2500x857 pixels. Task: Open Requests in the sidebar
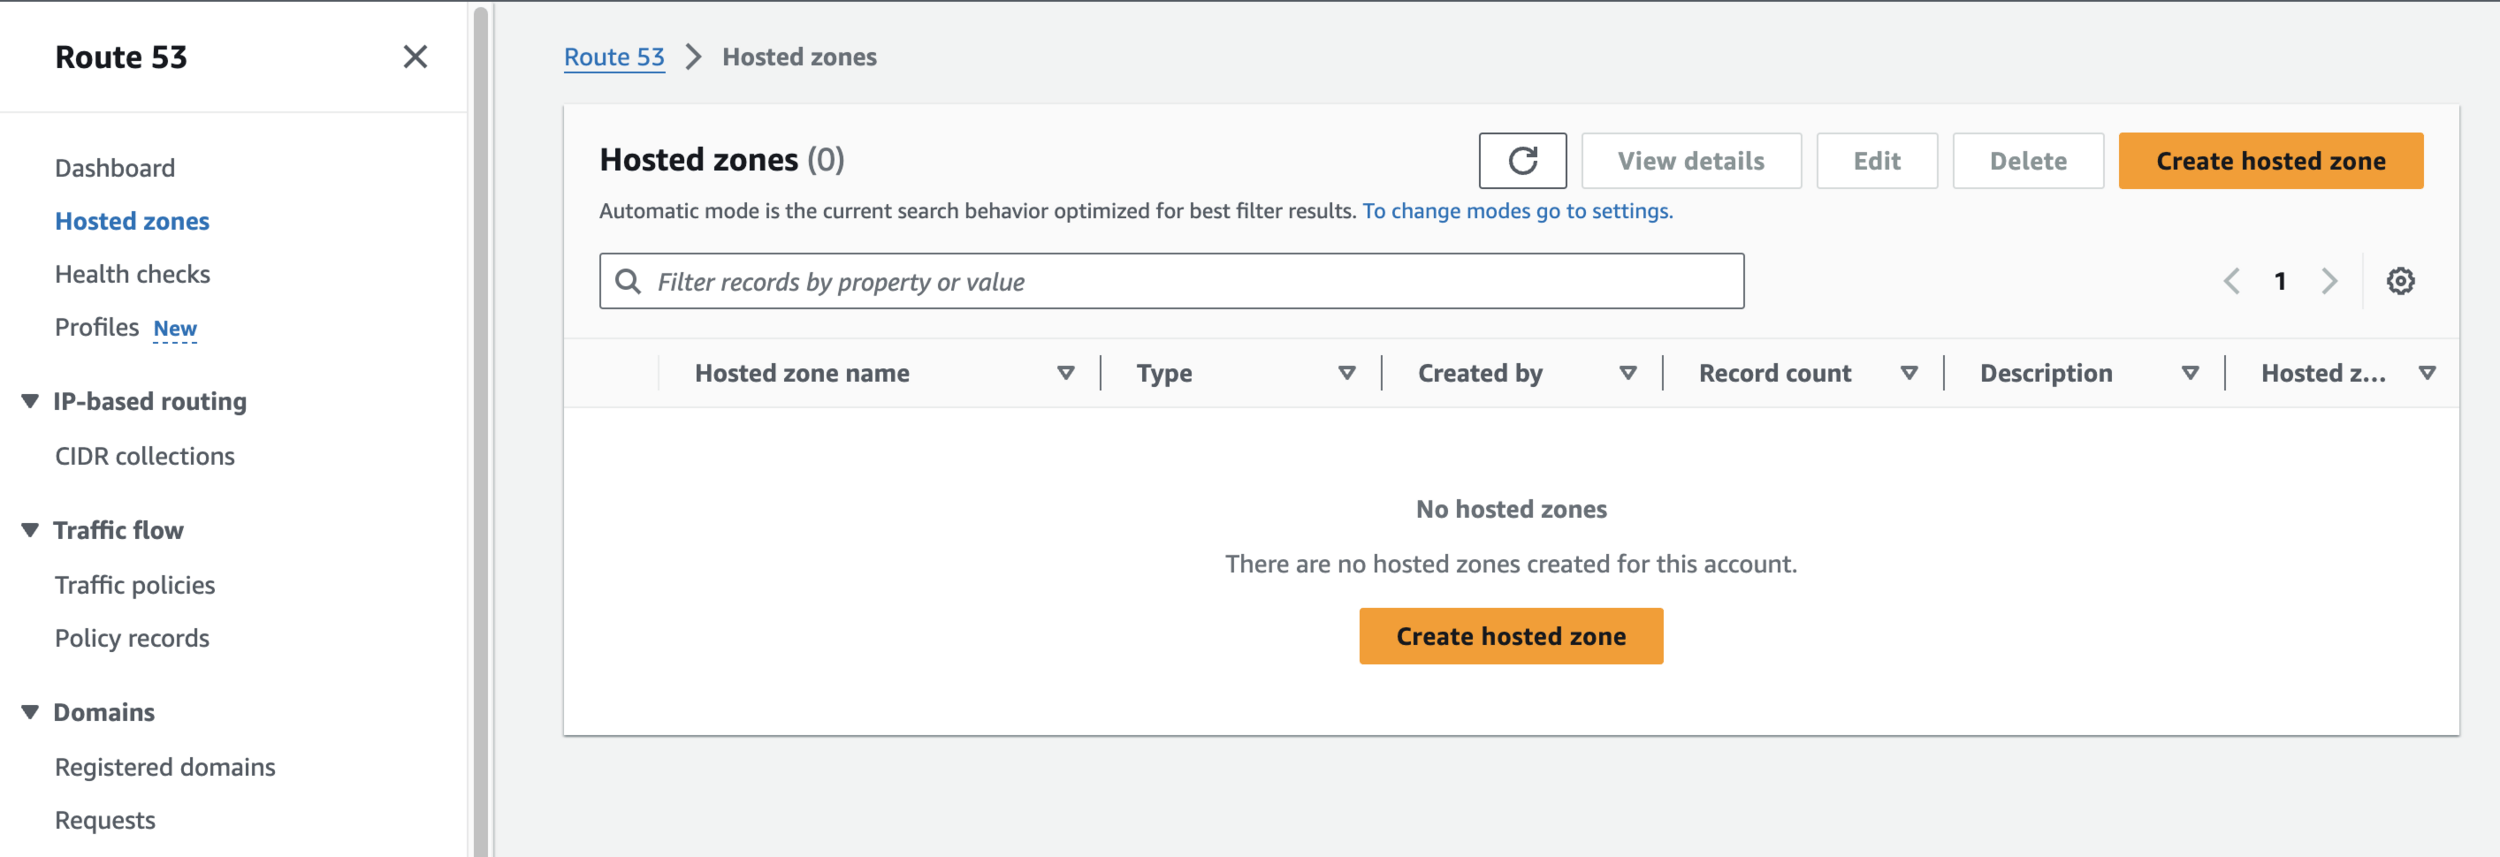105,820
